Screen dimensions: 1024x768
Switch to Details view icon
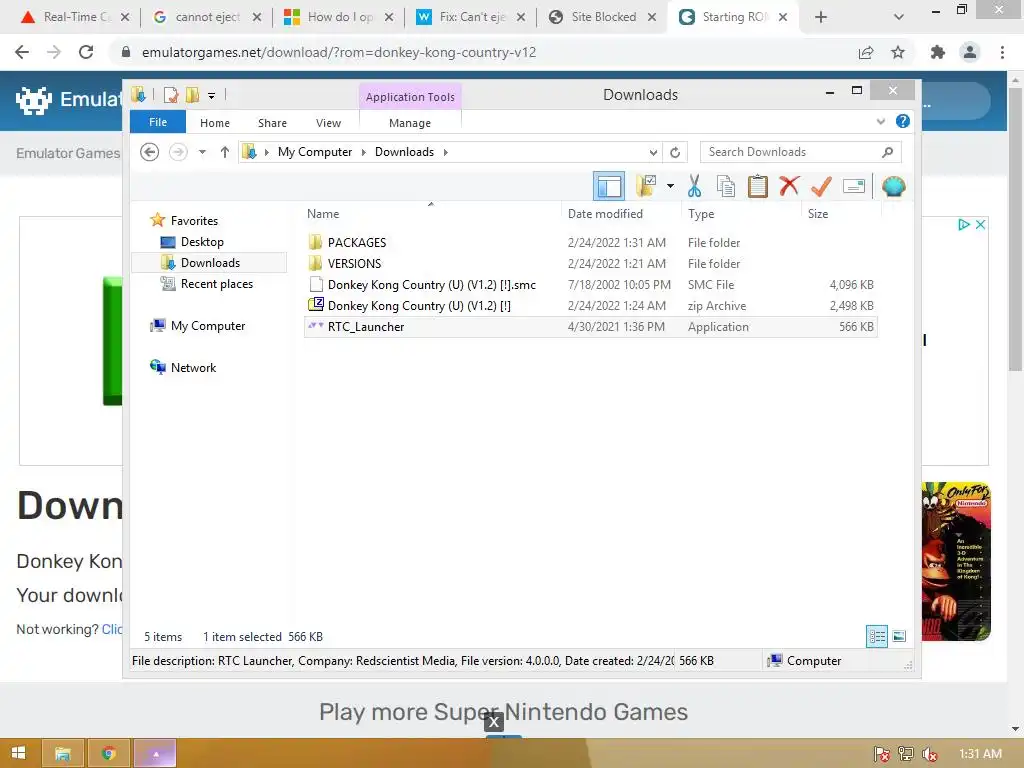[x=876, y=636]
